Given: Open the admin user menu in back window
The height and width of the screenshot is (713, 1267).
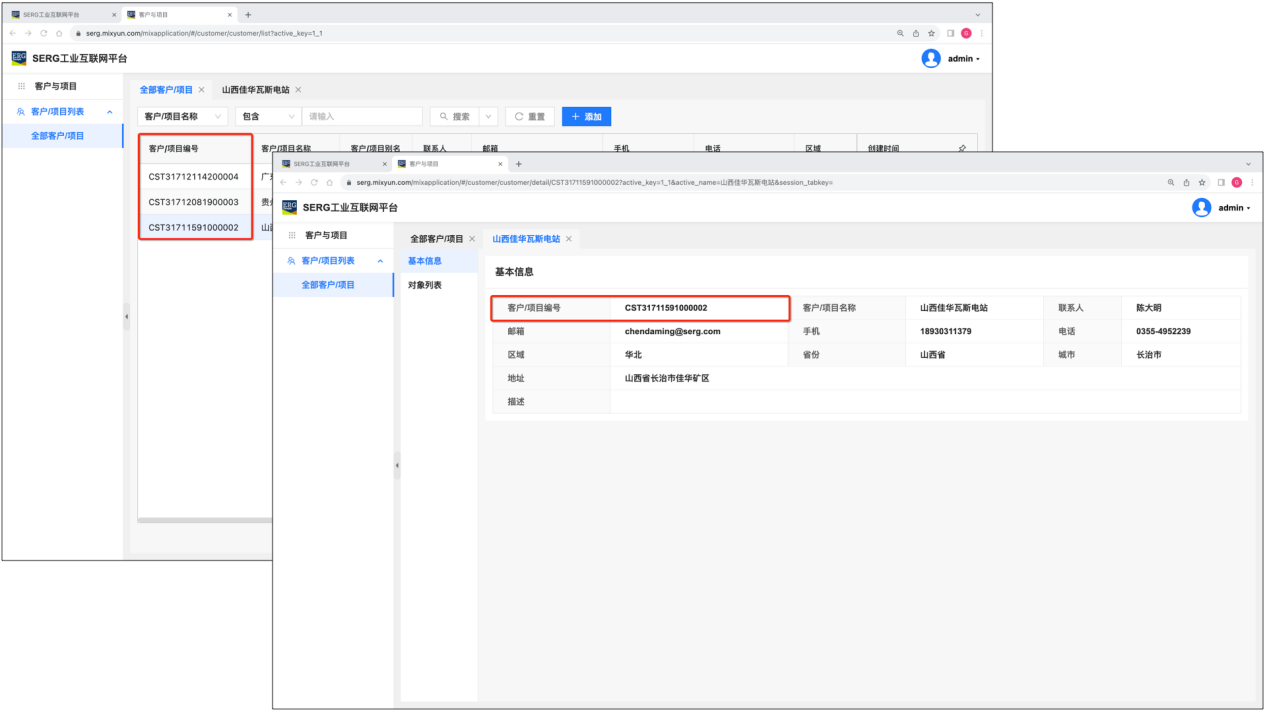Looking at the screenshot, I should (963, 59).
